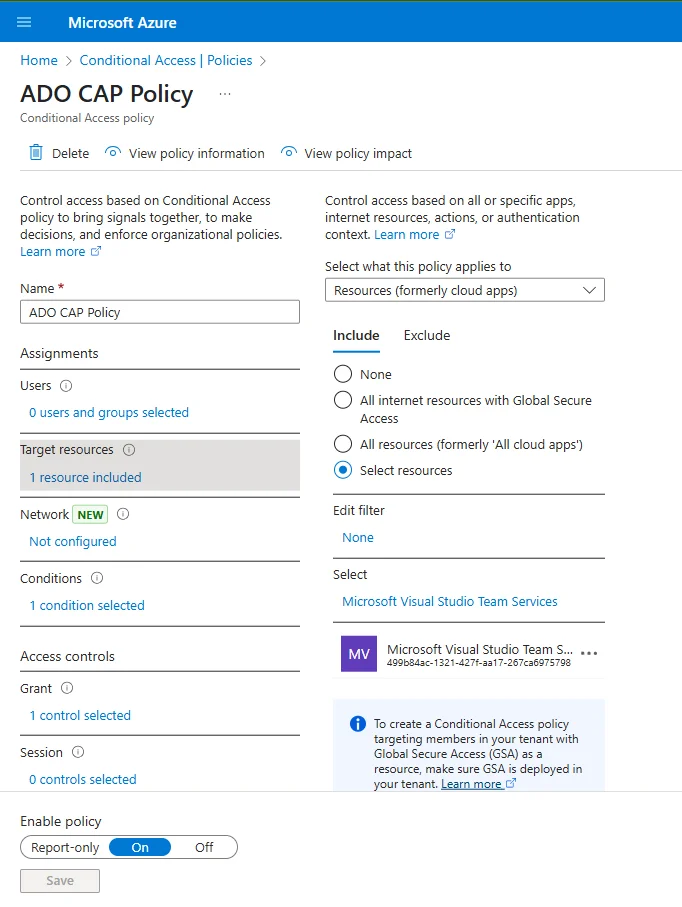Open the hamburger portal menu

[x=24, y=23]
